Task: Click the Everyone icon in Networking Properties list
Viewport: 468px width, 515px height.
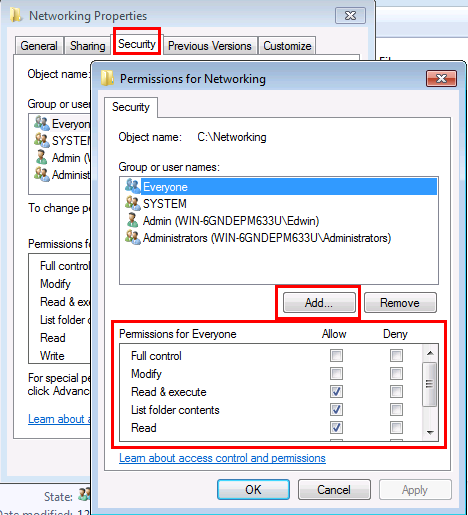Action: tap(42, 123)
